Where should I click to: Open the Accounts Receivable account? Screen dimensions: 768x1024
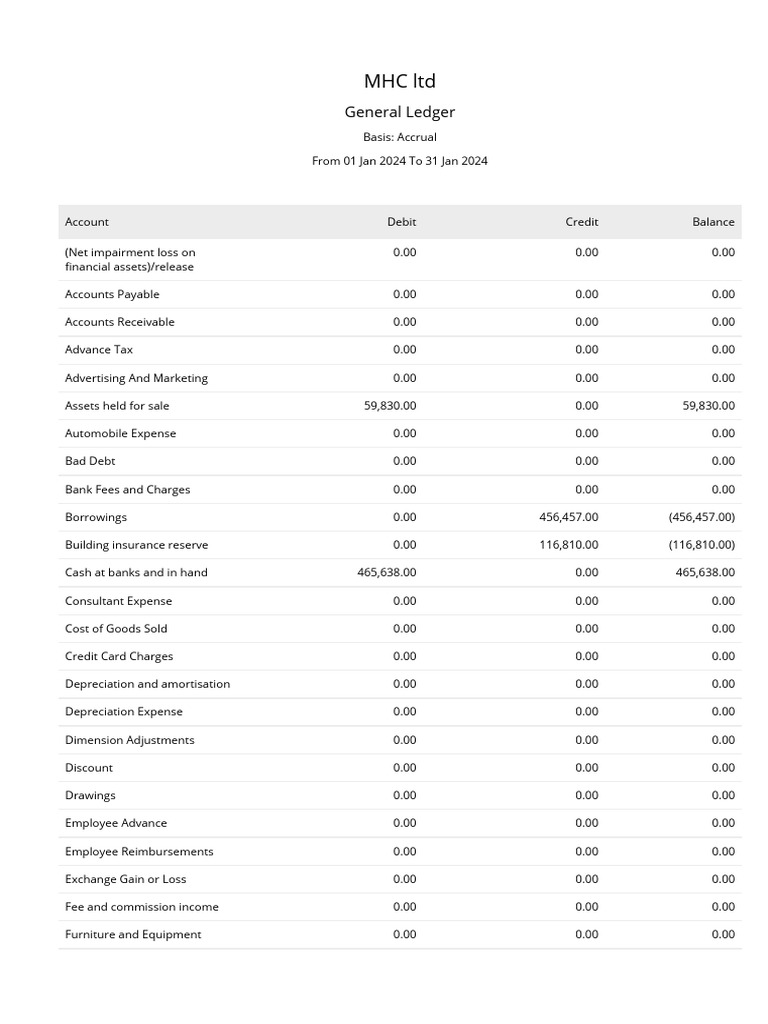(x=119, y=322)
